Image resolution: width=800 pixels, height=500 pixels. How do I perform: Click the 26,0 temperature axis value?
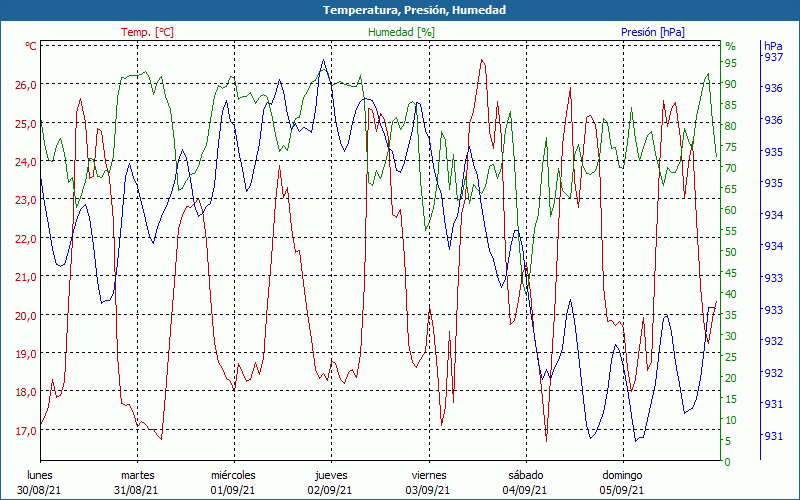tap(26, 85)
